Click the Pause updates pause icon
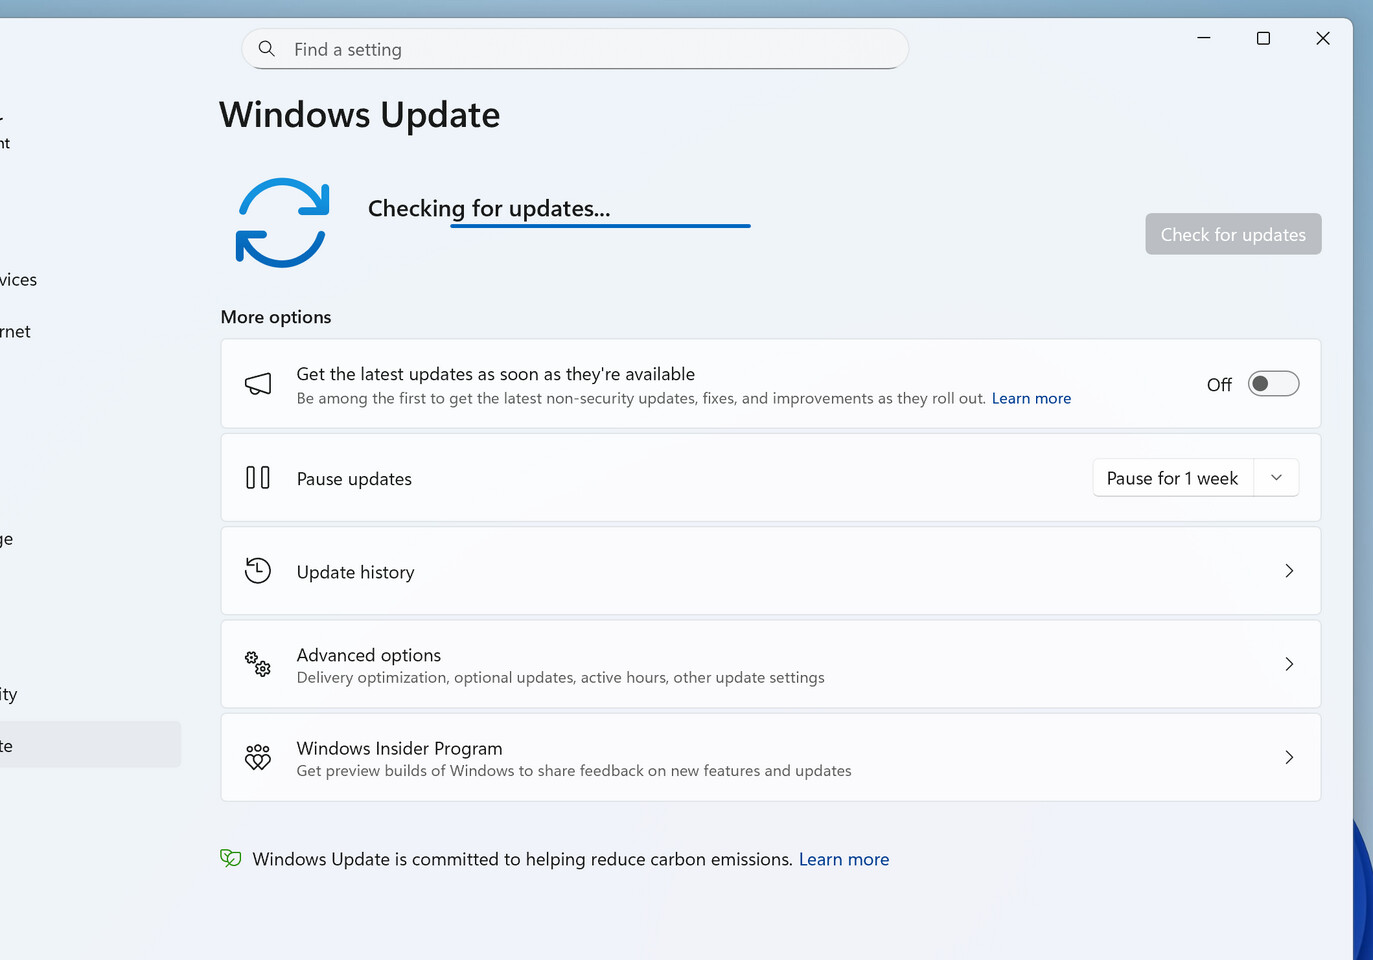This screenshot has width=1373, height=960. [257, 478]
